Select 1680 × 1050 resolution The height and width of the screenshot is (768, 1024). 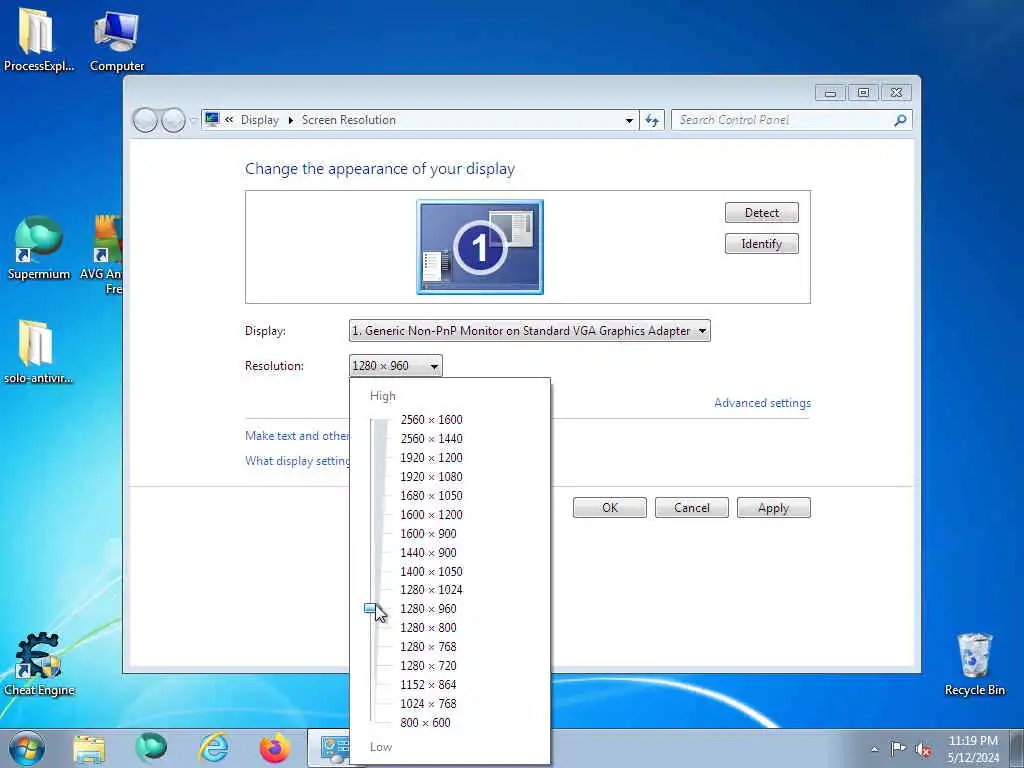coord(431,495)
